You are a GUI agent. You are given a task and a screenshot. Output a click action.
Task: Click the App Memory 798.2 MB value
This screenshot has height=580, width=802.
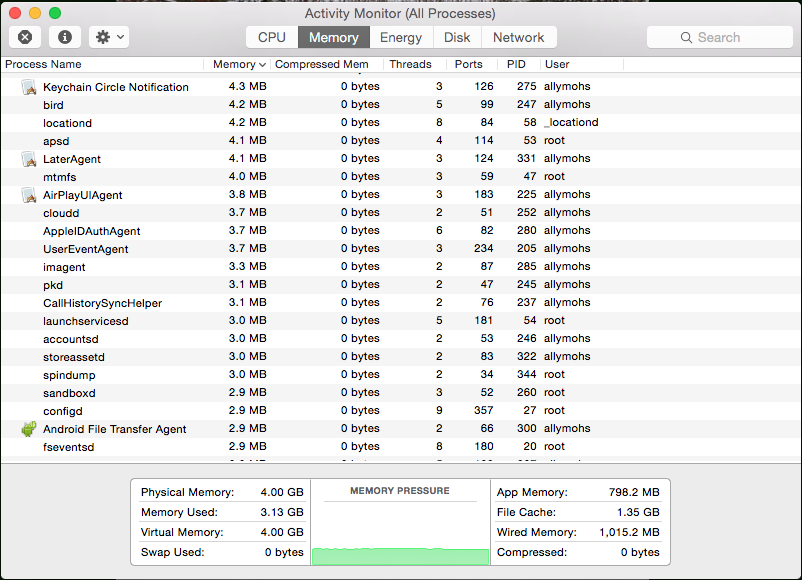(634, 492)
